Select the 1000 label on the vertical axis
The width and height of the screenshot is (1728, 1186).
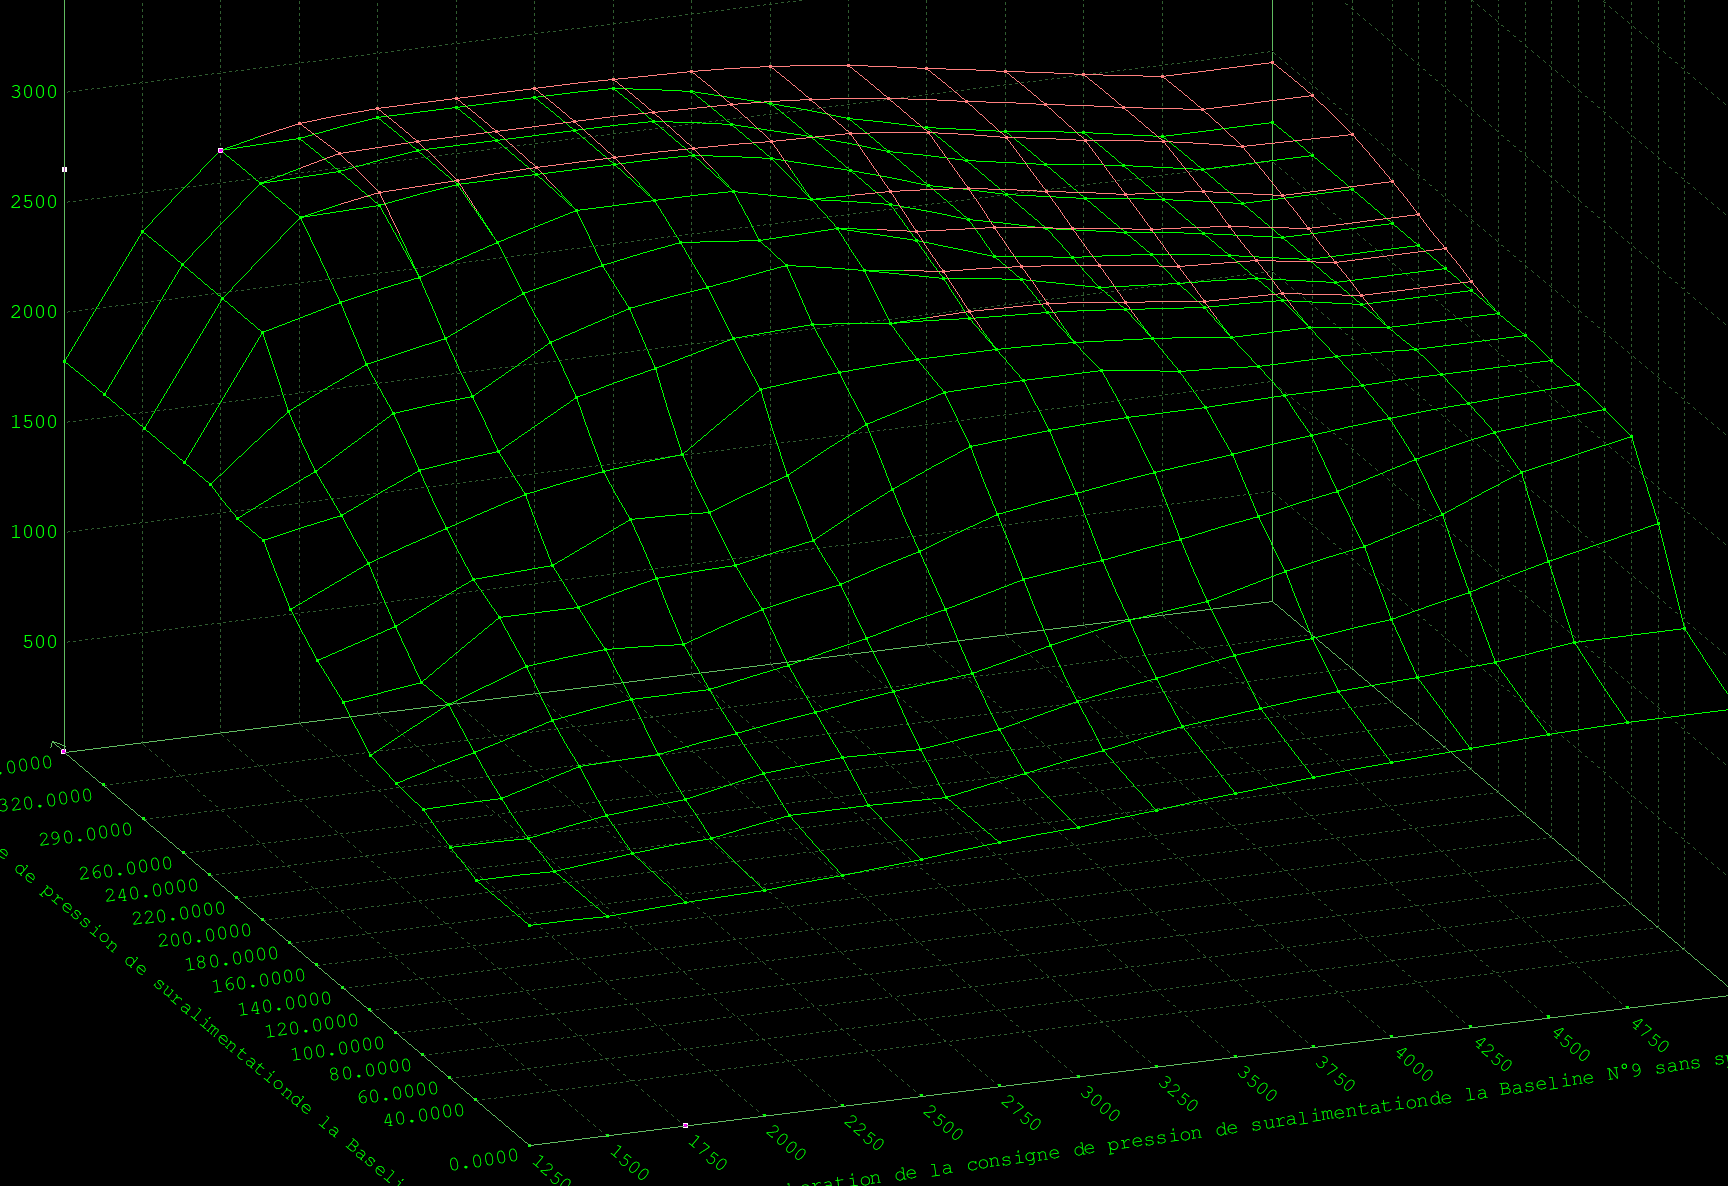pyautogui.click(x=34, y=532)
